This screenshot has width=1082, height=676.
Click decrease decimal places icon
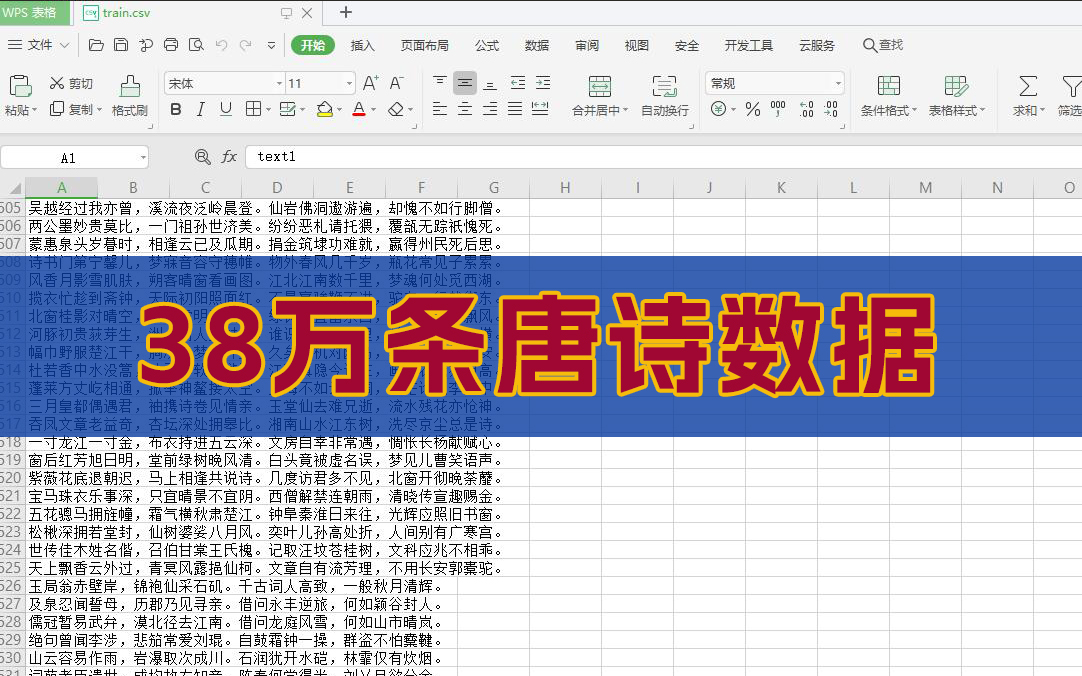pyautogui.click(x=831, y=109)
